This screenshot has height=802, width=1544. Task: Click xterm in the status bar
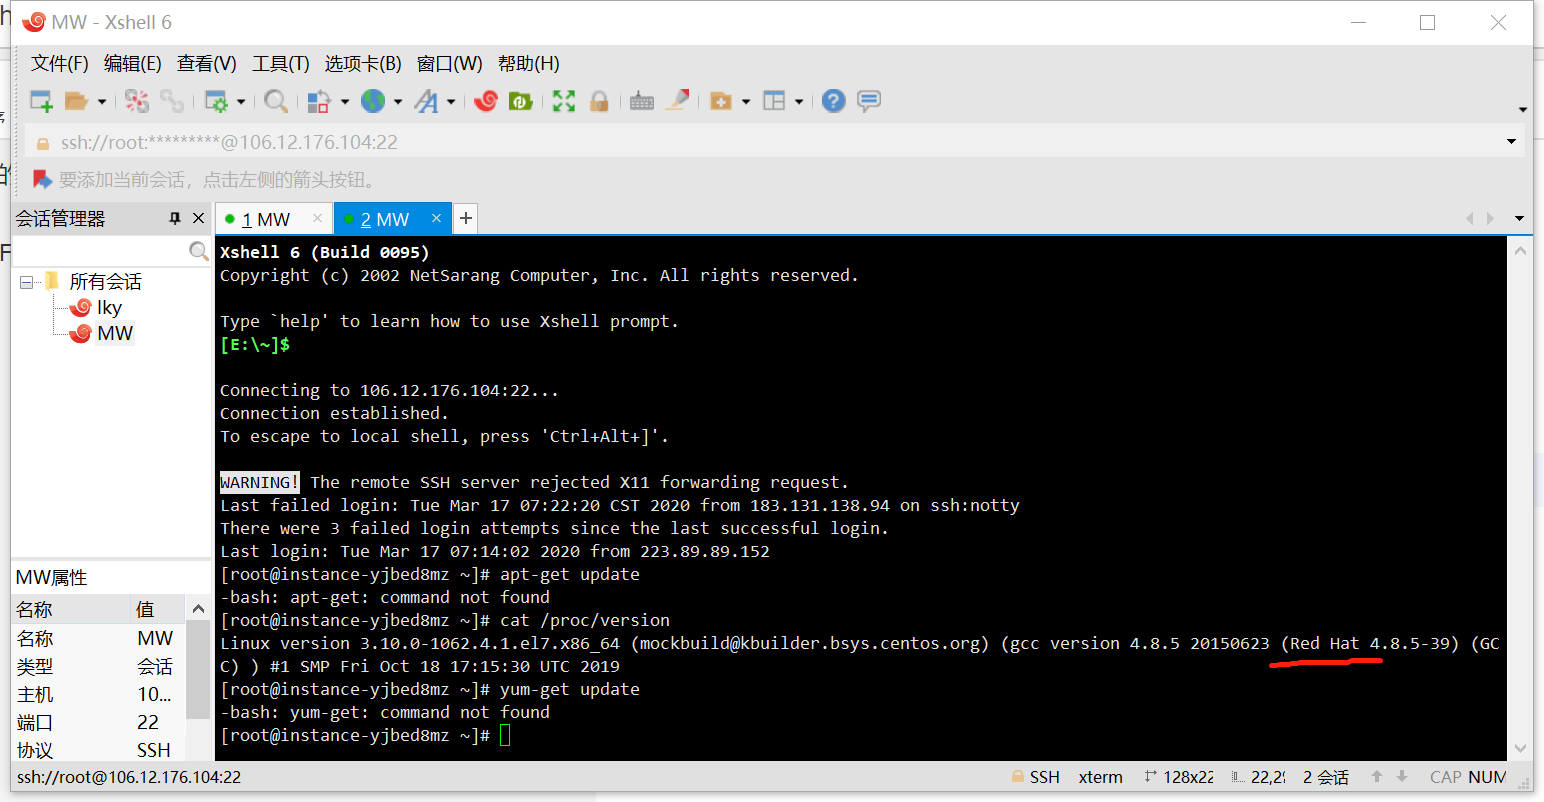pos(1100,777)
